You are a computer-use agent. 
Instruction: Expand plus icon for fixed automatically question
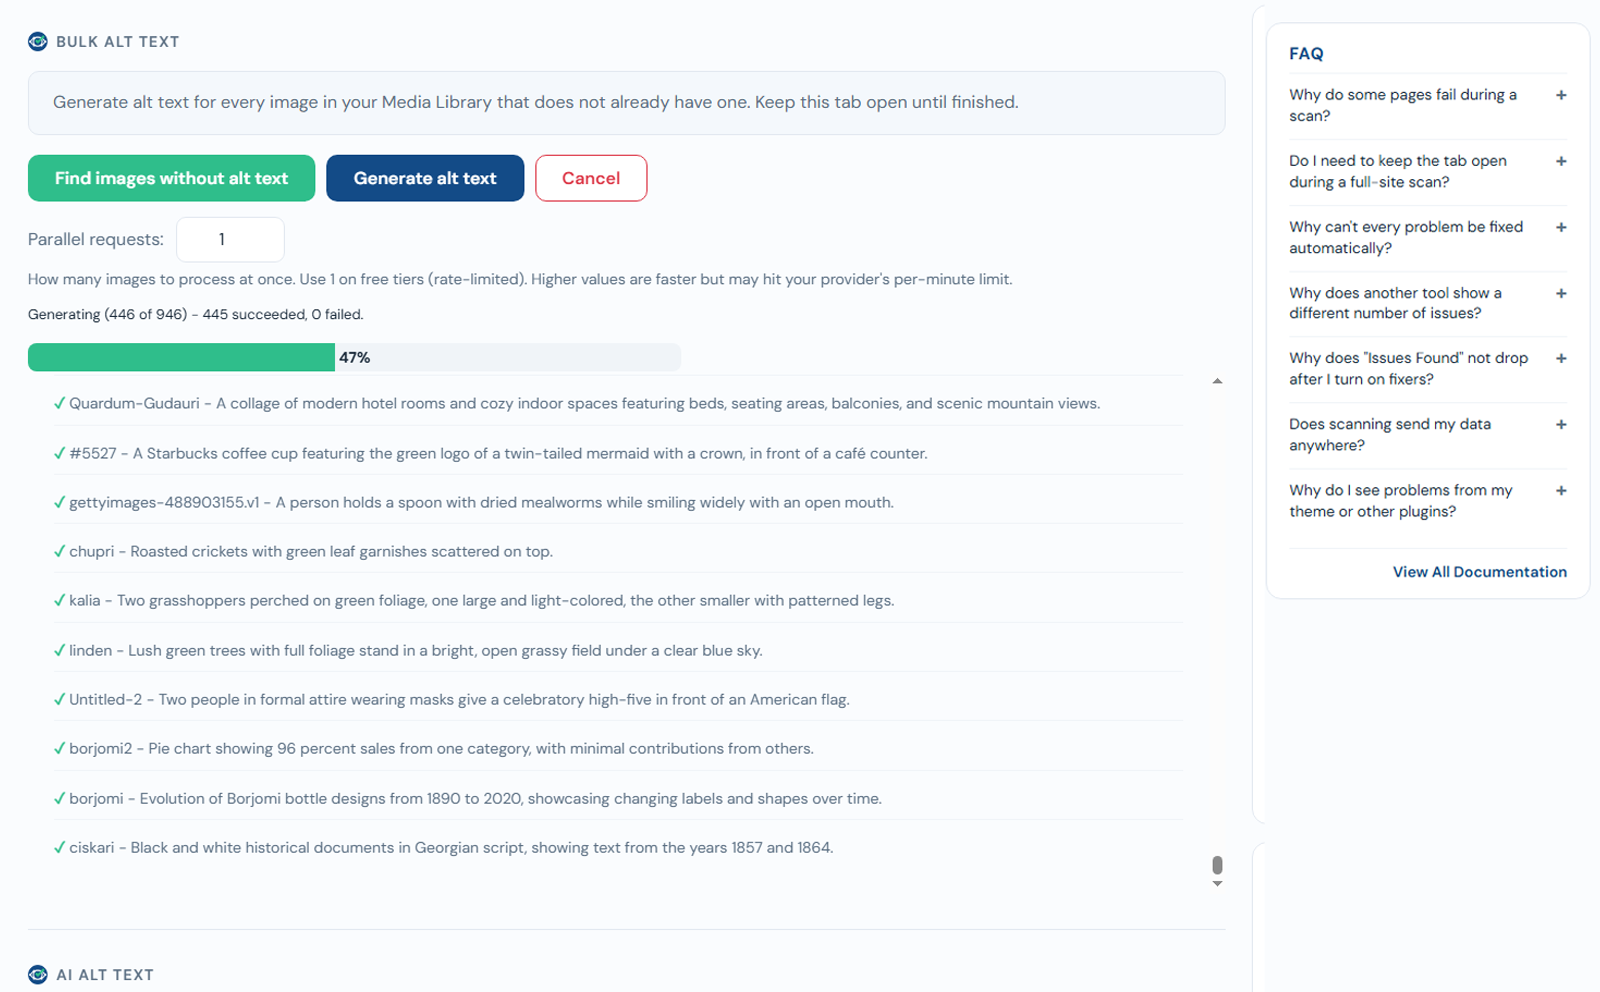pyautogui.click(x=1561, y=227)
